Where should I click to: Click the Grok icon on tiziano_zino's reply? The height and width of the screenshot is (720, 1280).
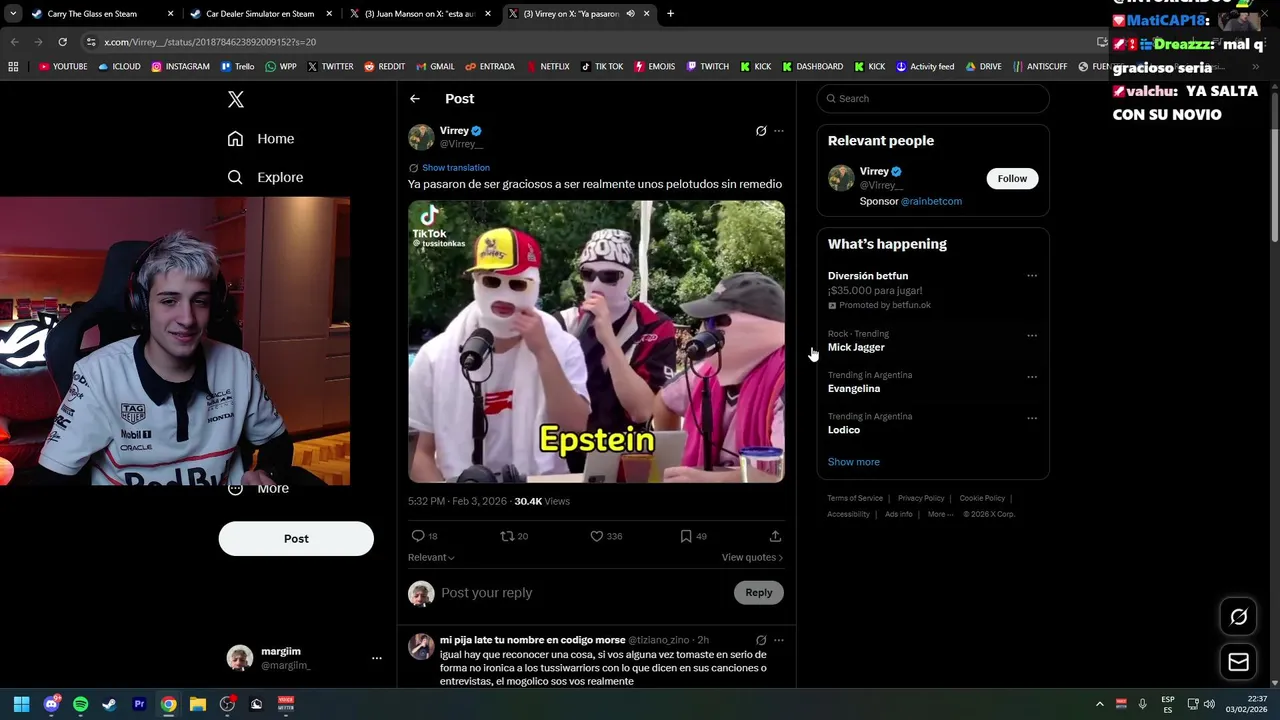tap(761, 640)
